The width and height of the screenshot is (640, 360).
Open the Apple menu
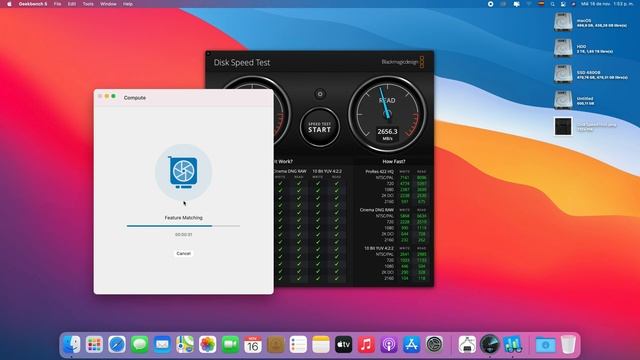click(x=9, y=4)
